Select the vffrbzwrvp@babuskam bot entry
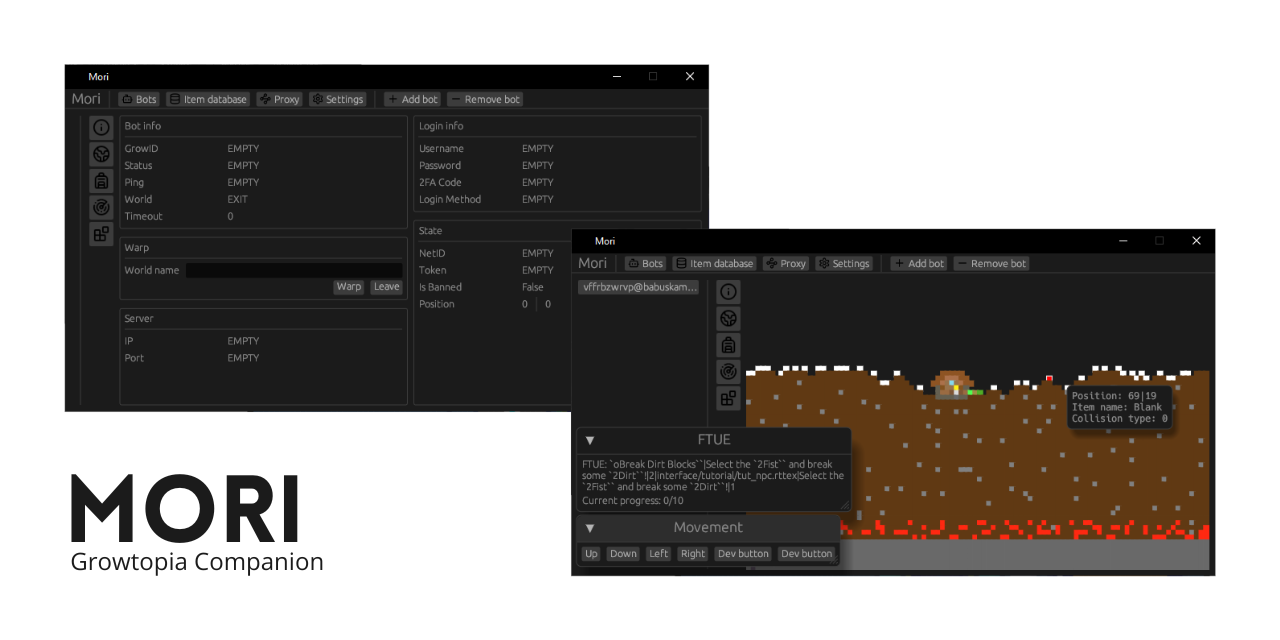Image resolution: width=1280 pixels, height=640 pixels. (x=639, y=287)
